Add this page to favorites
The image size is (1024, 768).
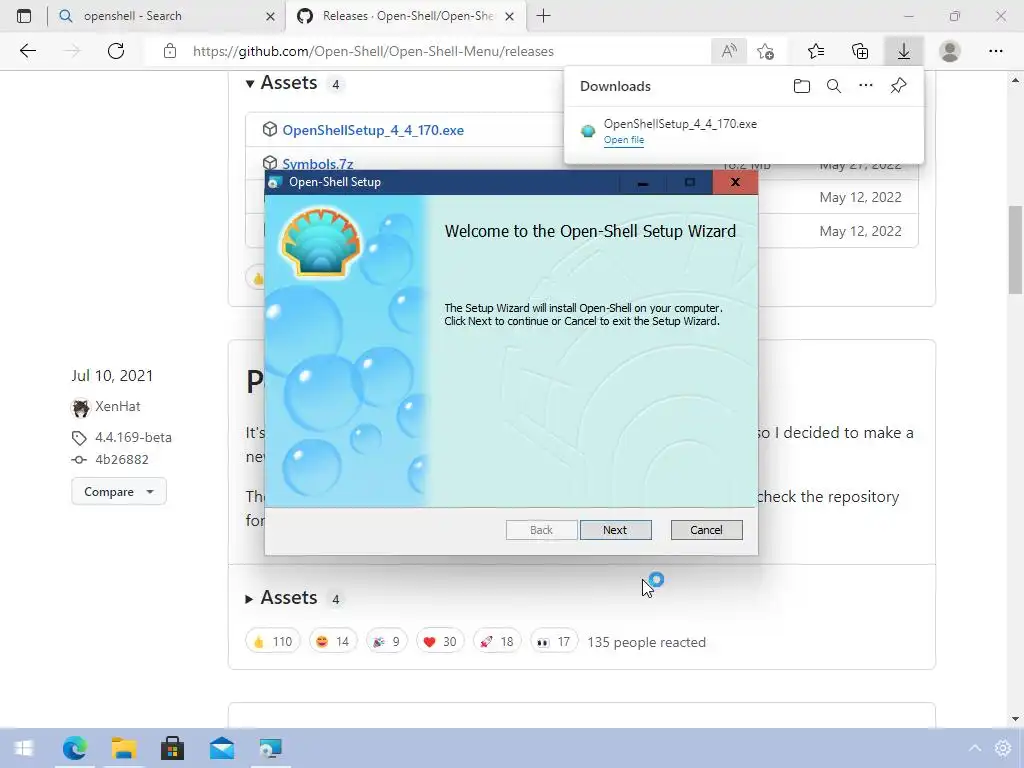point(765,51)
